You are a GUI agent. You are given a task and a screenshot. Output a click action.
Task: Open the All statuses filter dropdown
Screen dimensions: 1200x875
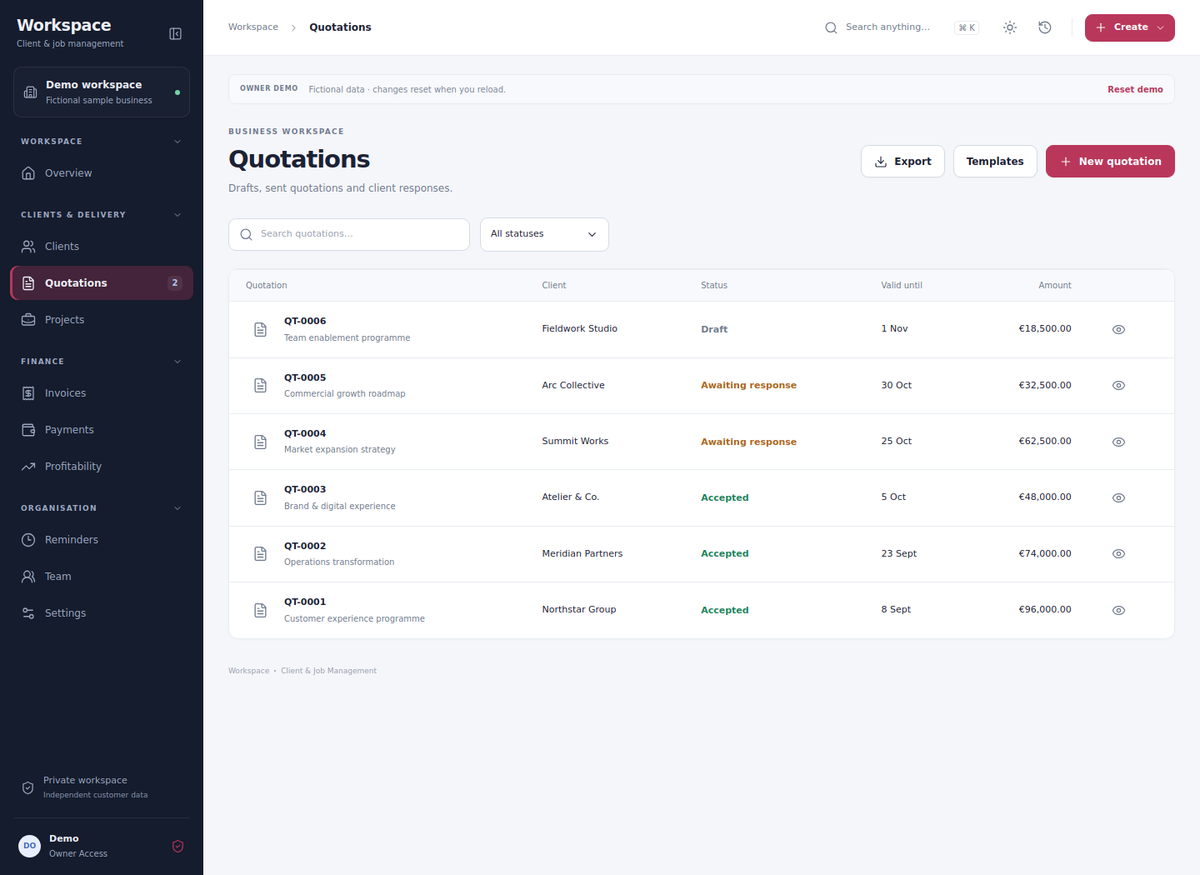click(x=544, y=234)
